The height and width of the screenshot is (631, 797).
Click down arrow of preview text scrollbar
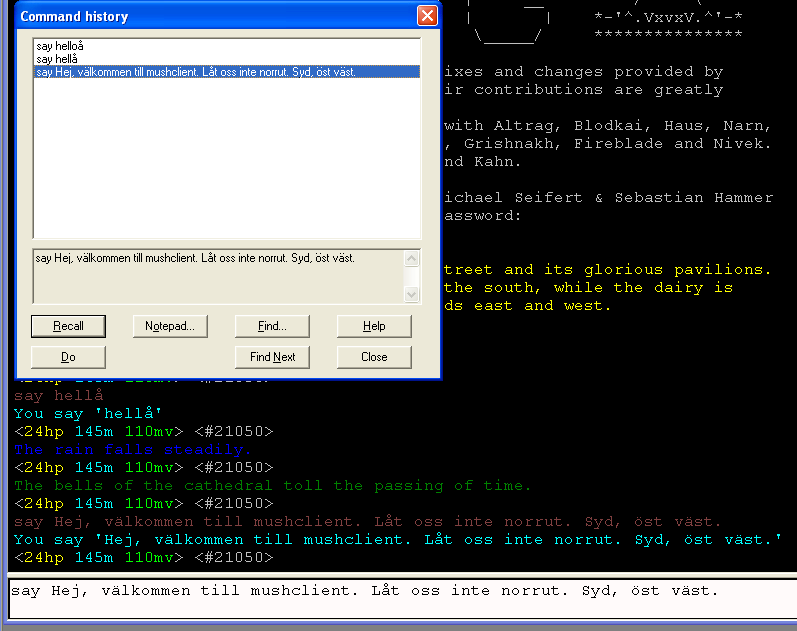coord(411,294)
